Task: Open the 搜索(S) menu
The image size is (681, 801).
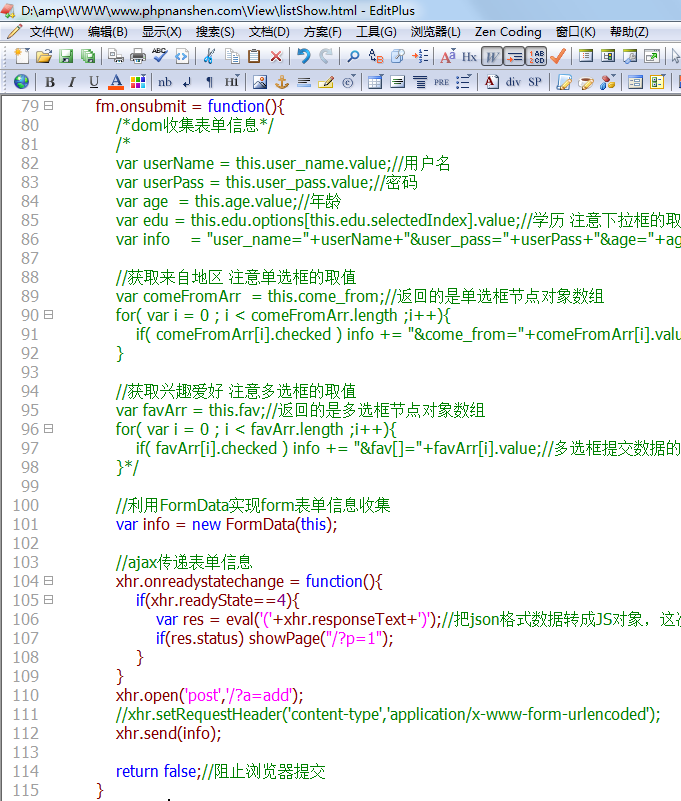Action: 215,32
